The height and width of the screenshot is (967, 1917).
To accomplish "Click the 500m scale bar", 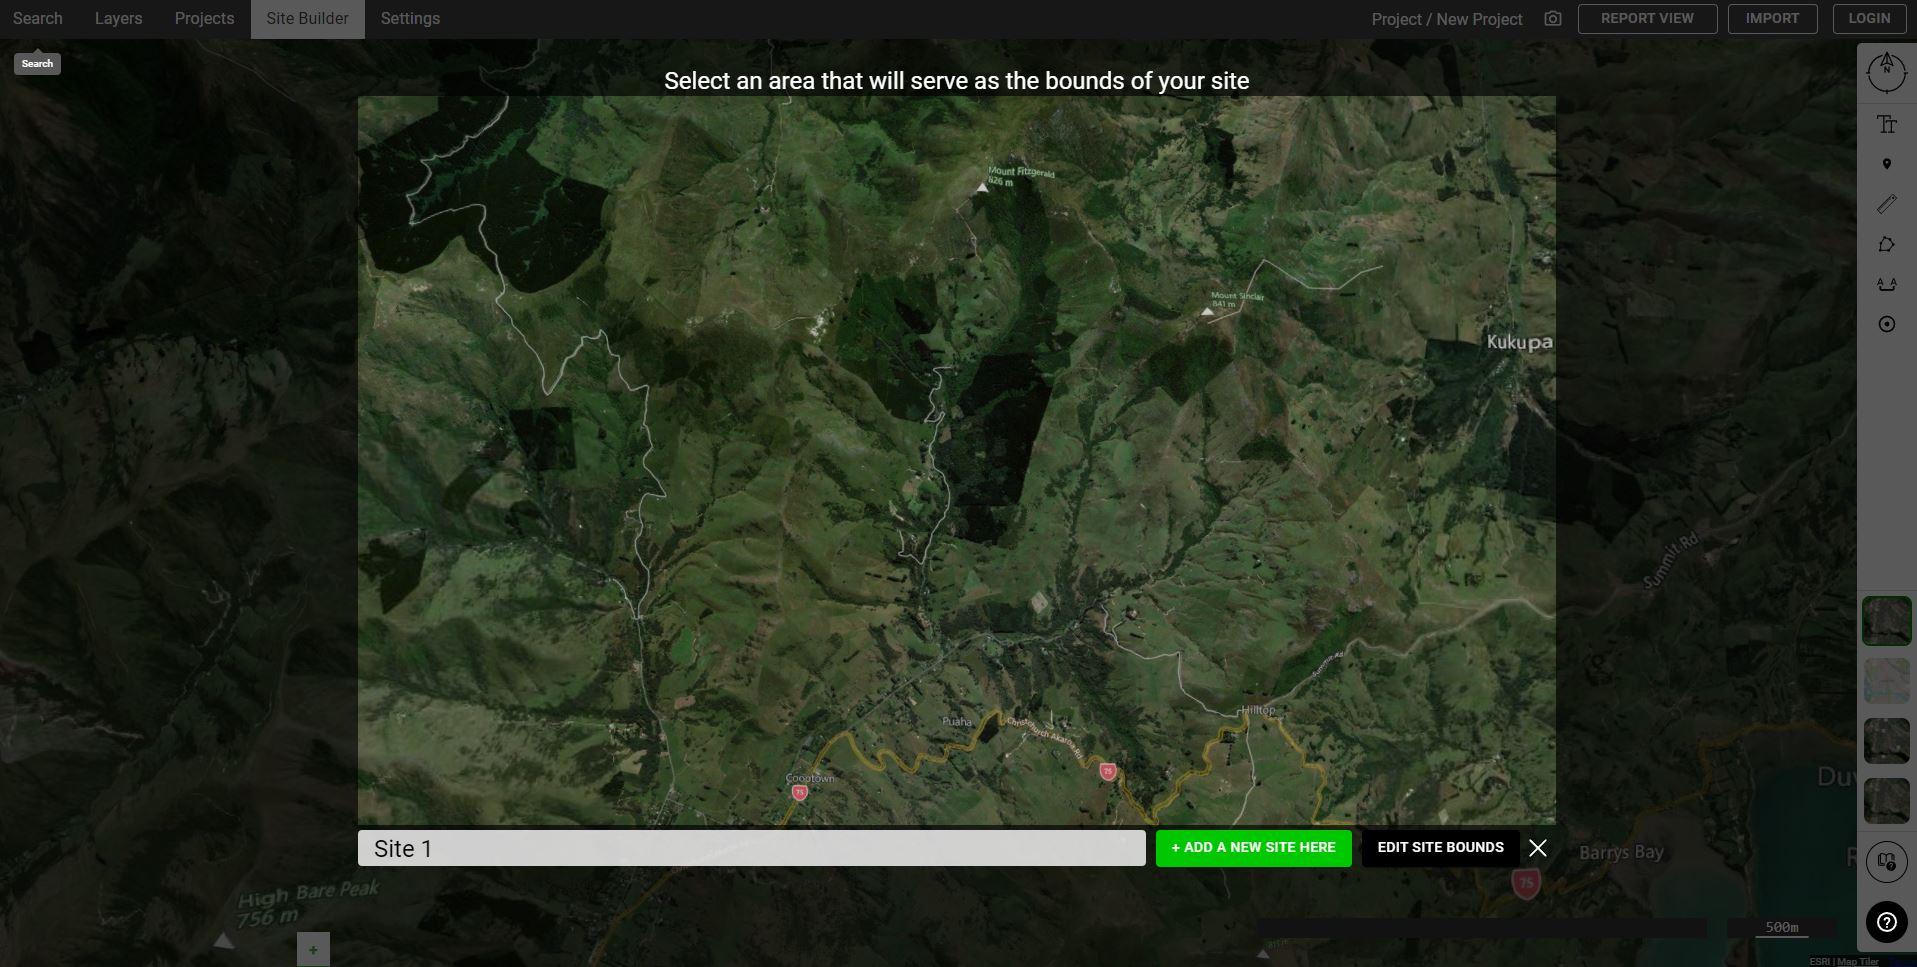I will 1782,928.
